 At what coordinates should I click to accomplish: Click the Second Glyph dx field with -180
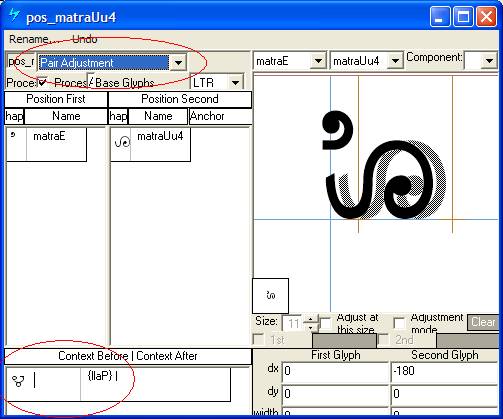tap(445, 371)
